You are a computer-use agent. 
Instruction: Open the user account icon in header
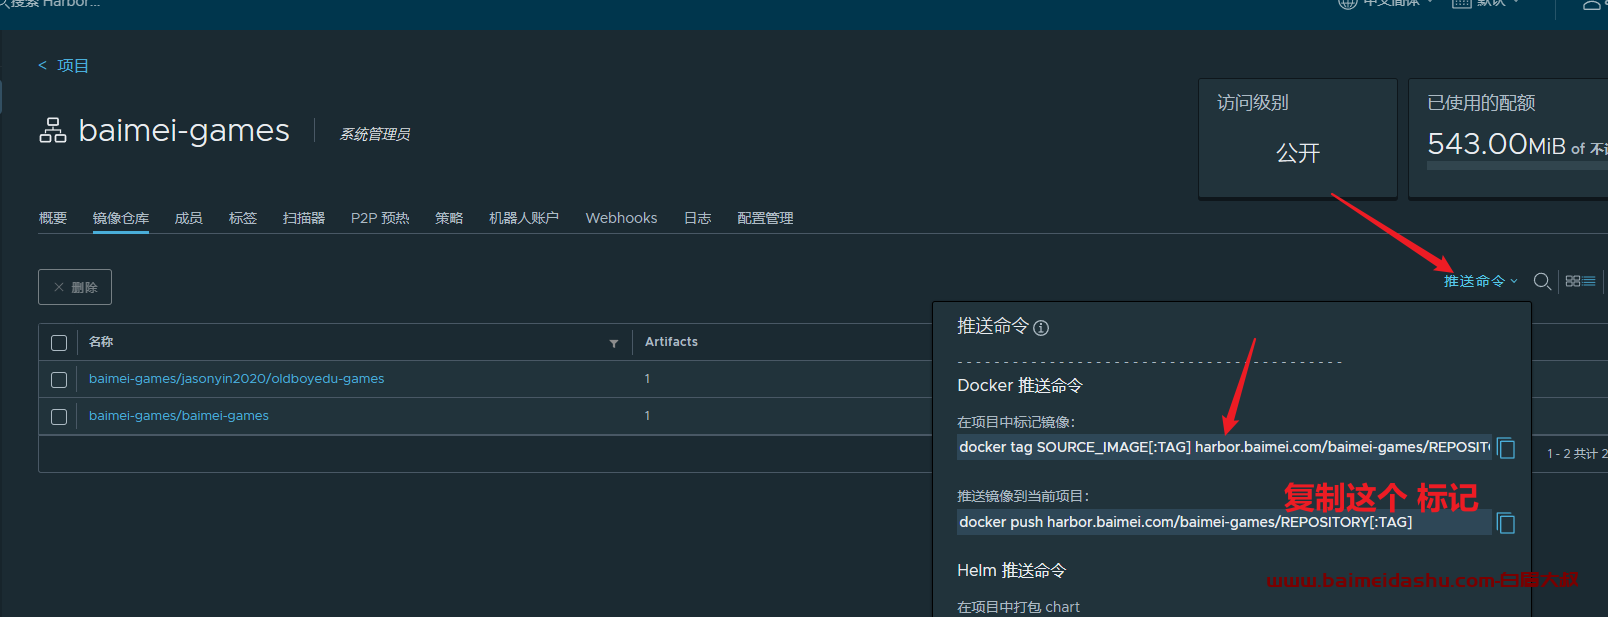coord(1591,4)
